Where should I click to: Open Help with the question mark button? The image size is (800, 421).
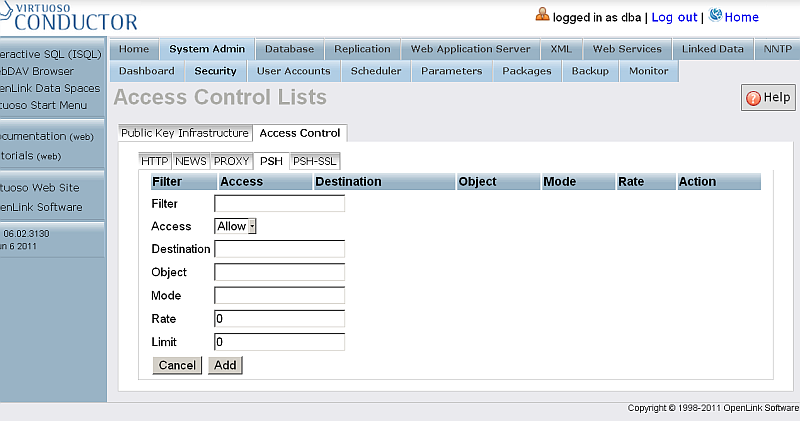[x=768, y=97]
